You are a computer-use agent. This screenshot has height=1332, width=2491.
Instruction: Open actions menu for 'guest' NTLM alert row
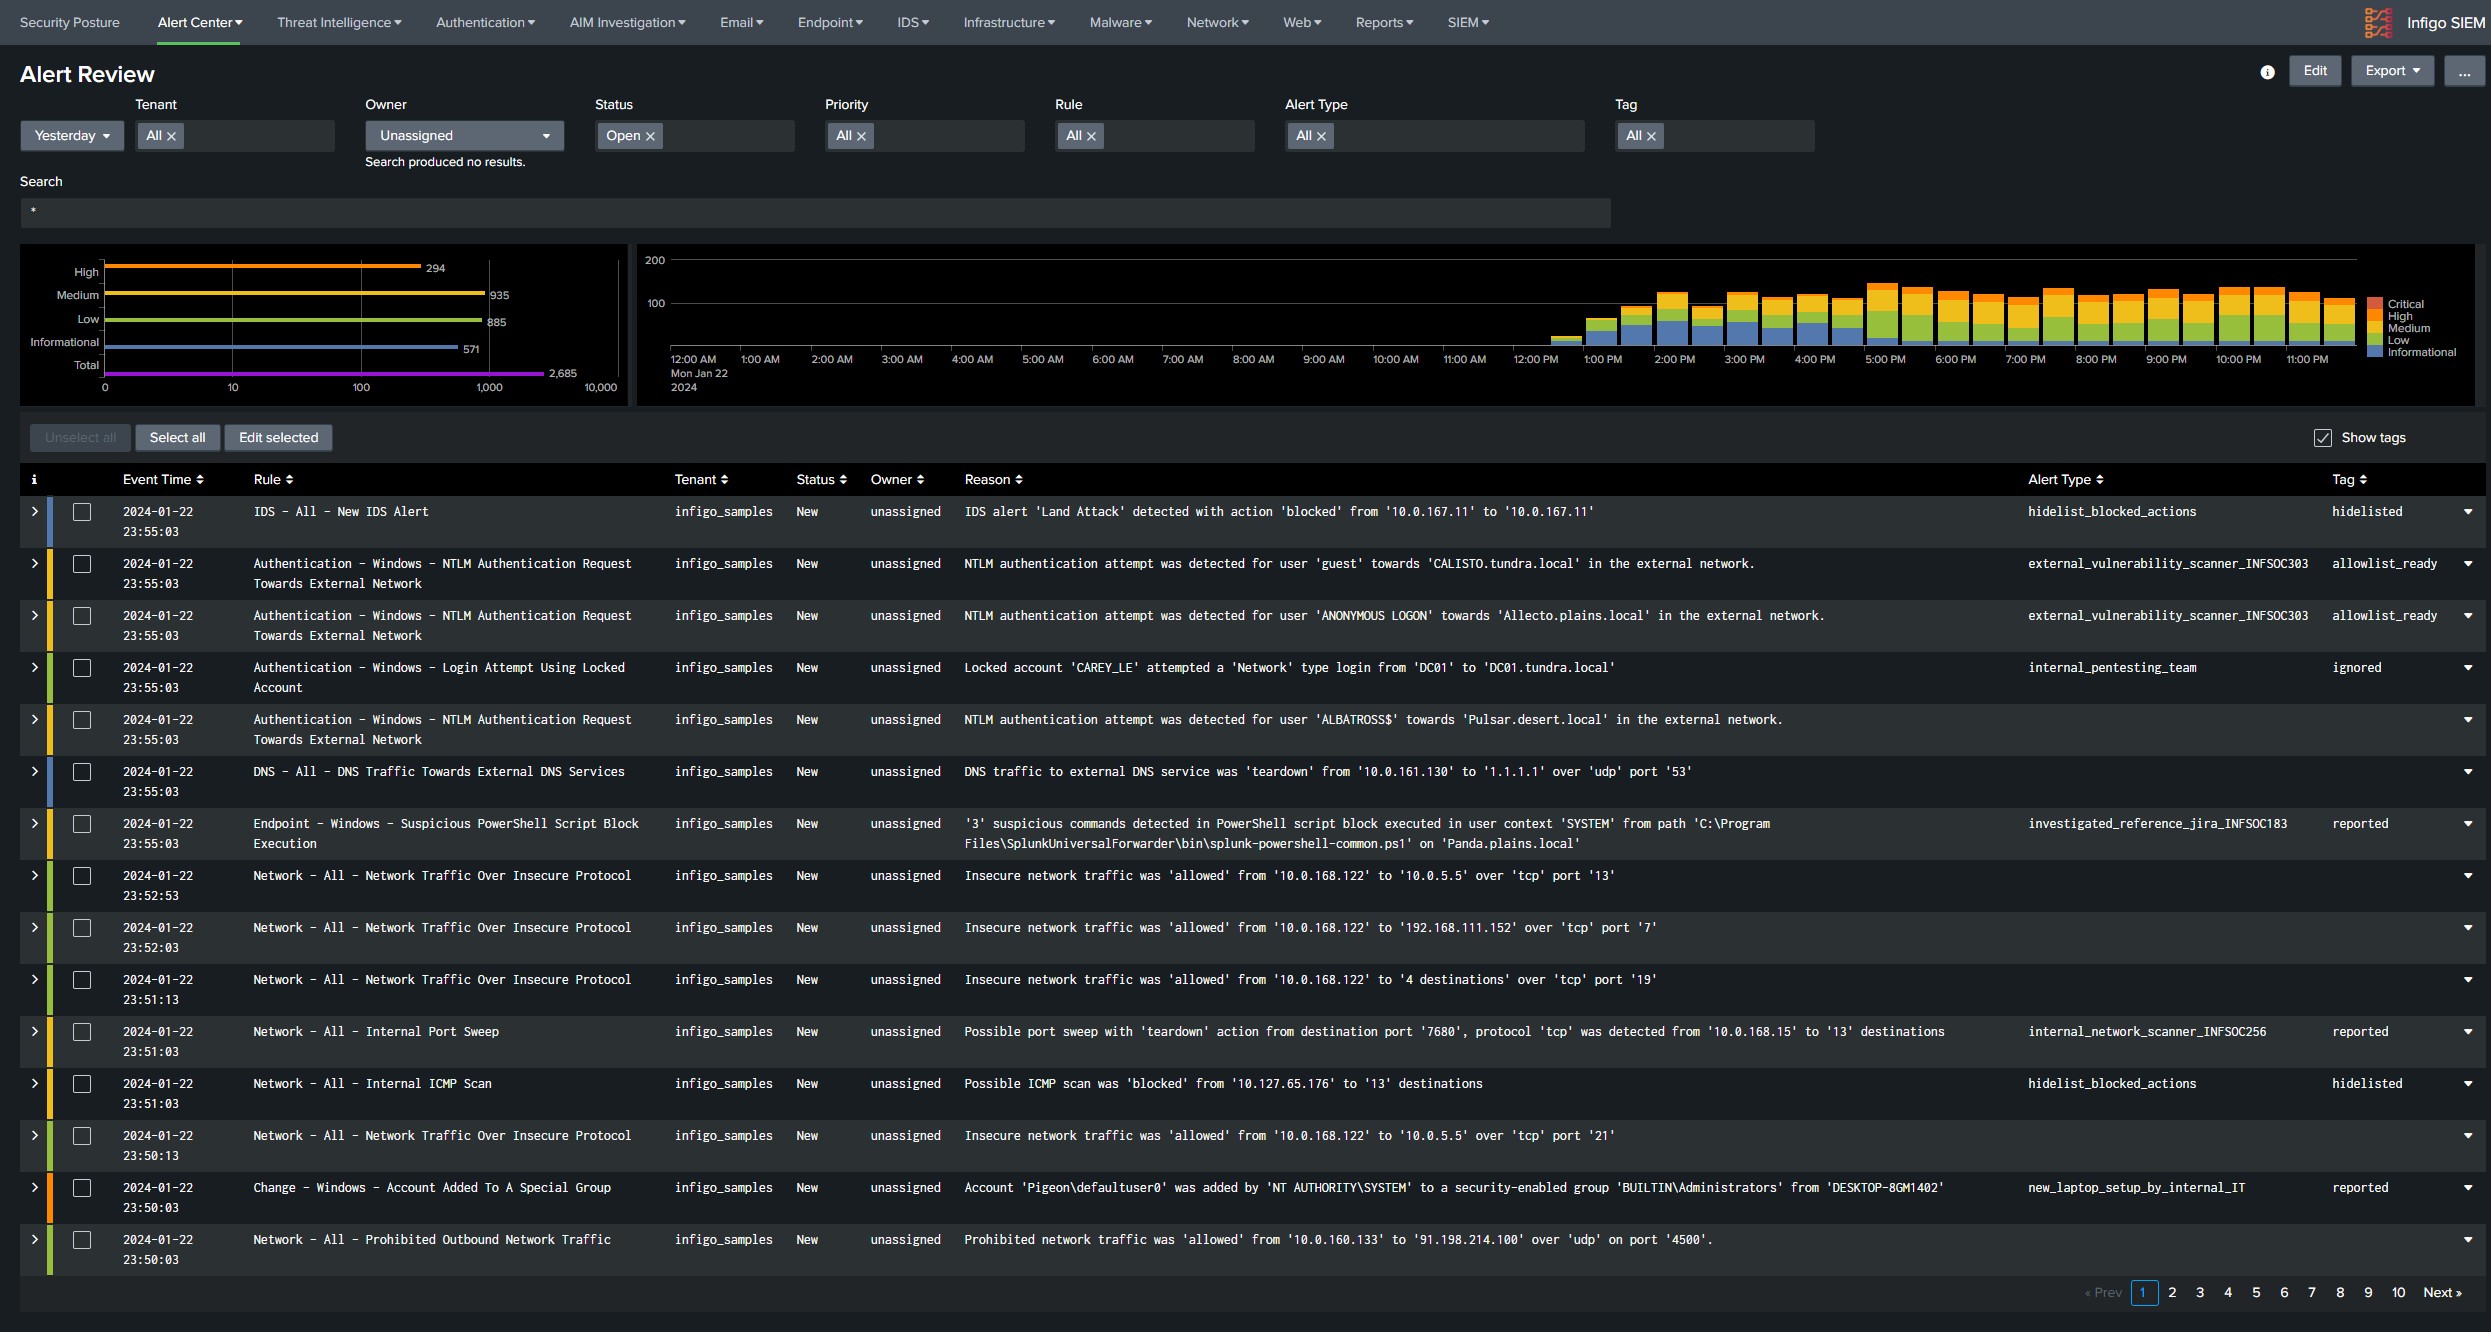coord(2468,564)
